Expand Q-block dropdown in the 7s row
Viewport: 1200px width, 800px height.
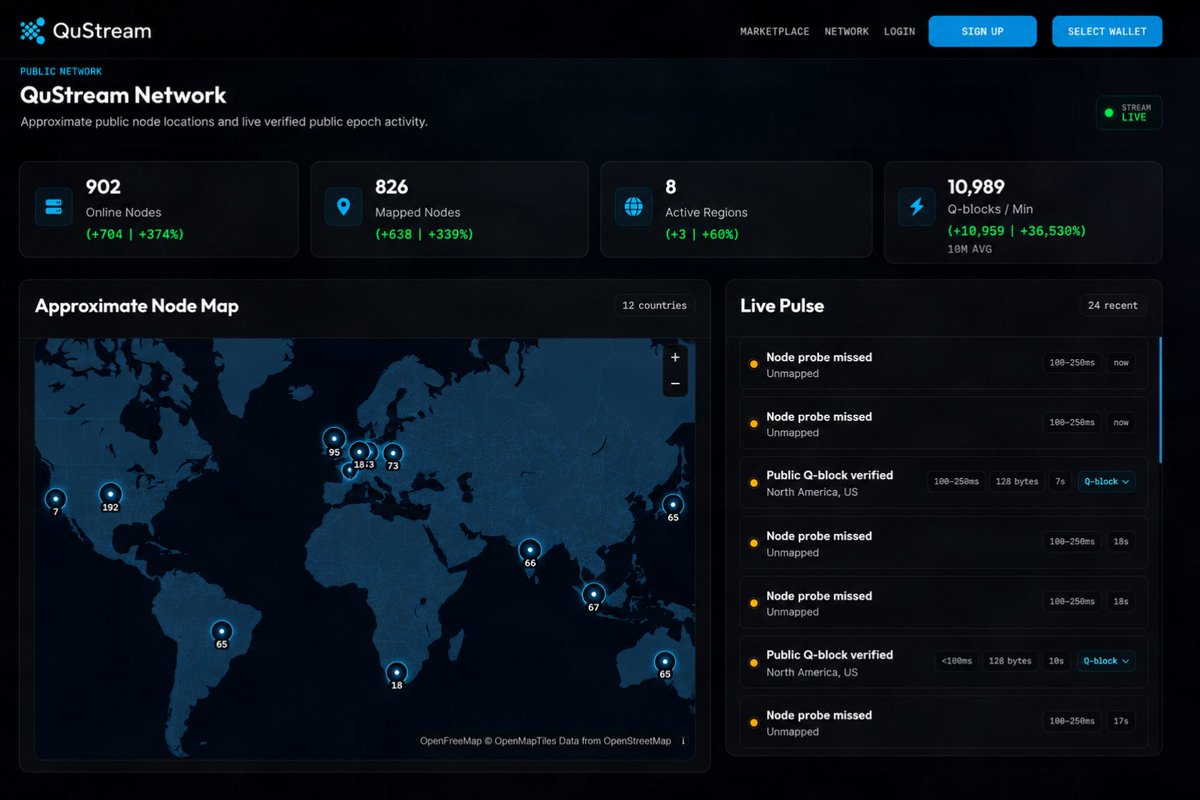[x=1106, y=482]
